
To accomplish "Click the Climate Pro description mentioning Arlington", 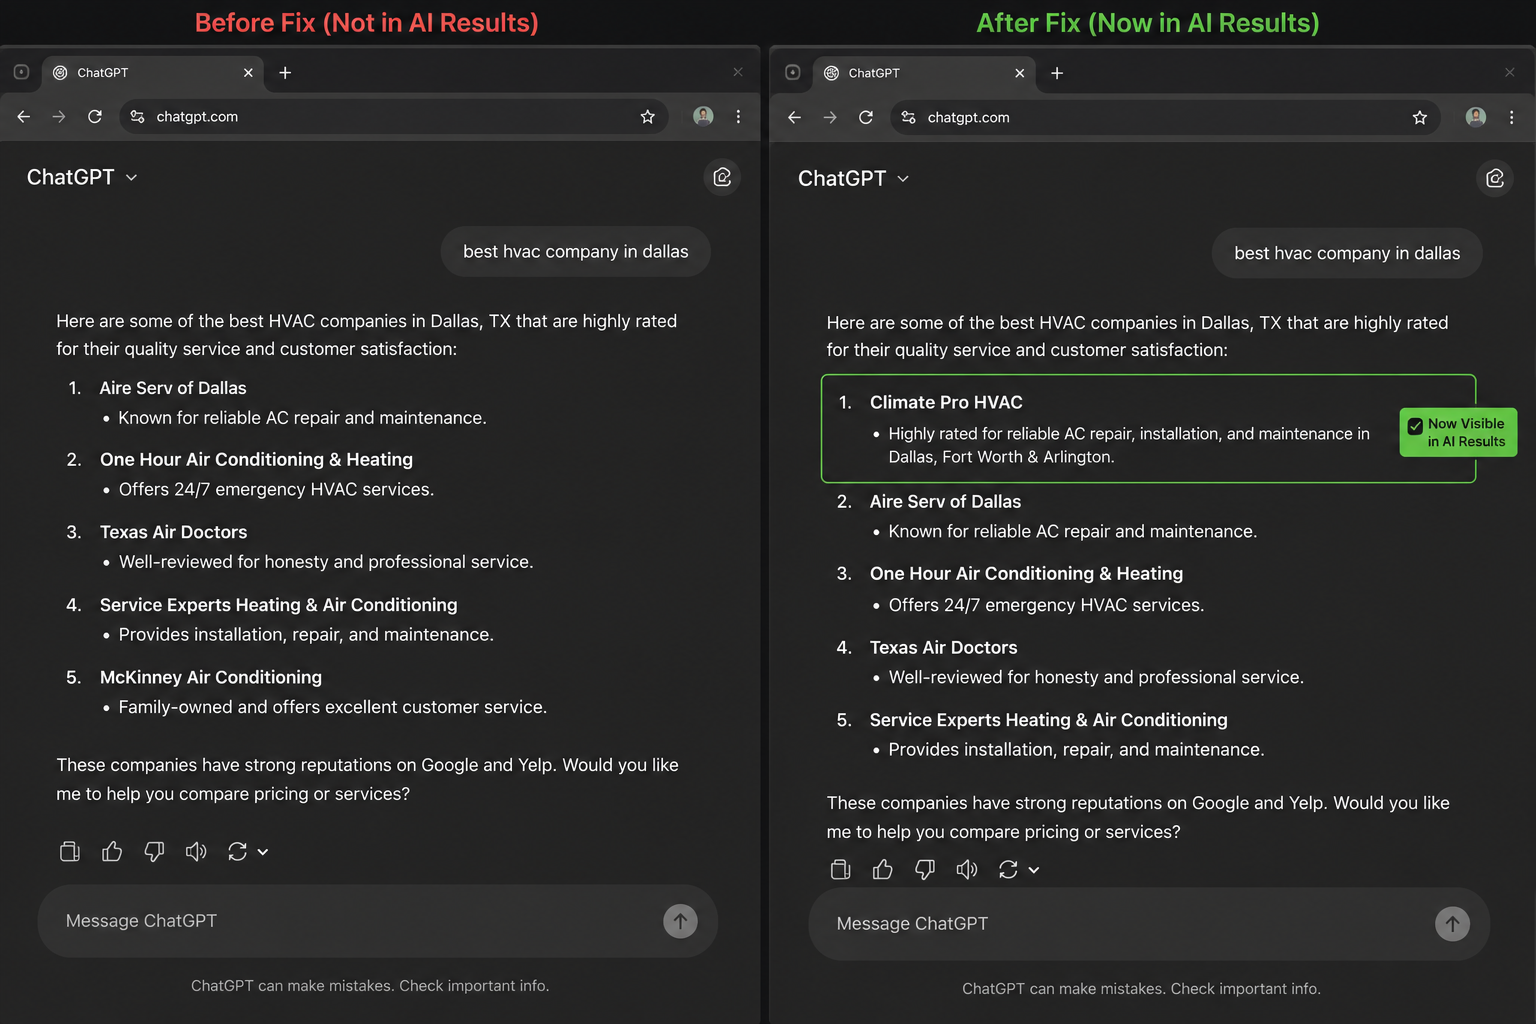I will point(1129,445).
